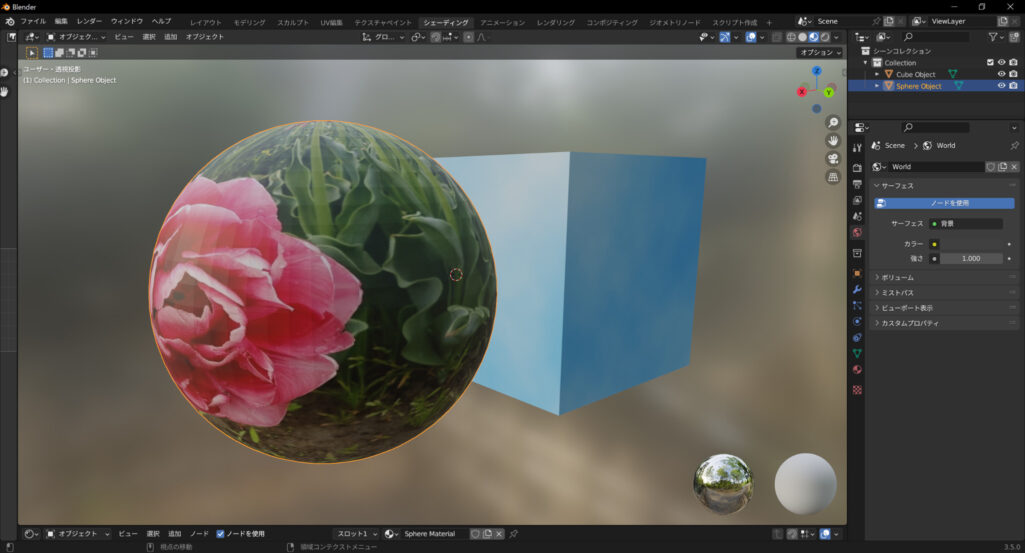Viewport: 1025px width, 553px height.
Task: Open the Physics properties tab
Action: [x=857, y=322]
